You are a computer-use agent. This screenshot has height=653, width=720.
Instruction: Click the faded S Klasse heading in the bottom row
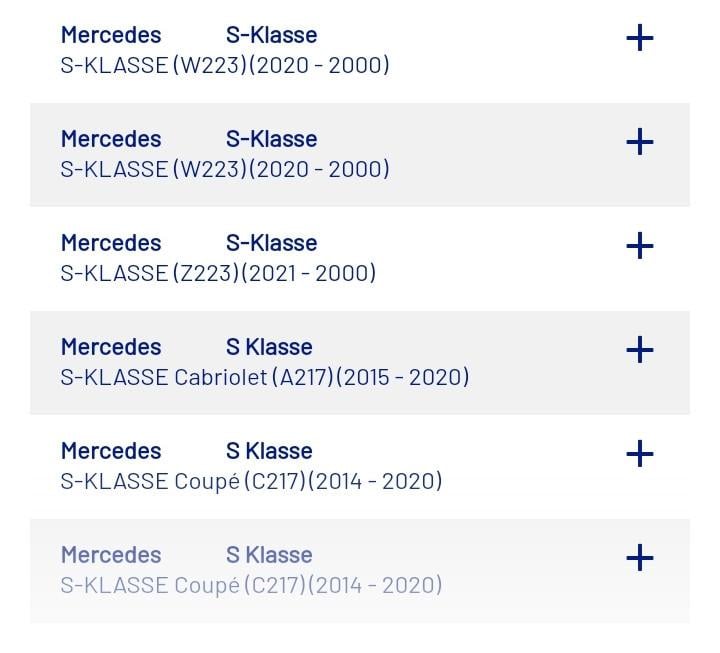pyautogui.click(x=269, y=555)
